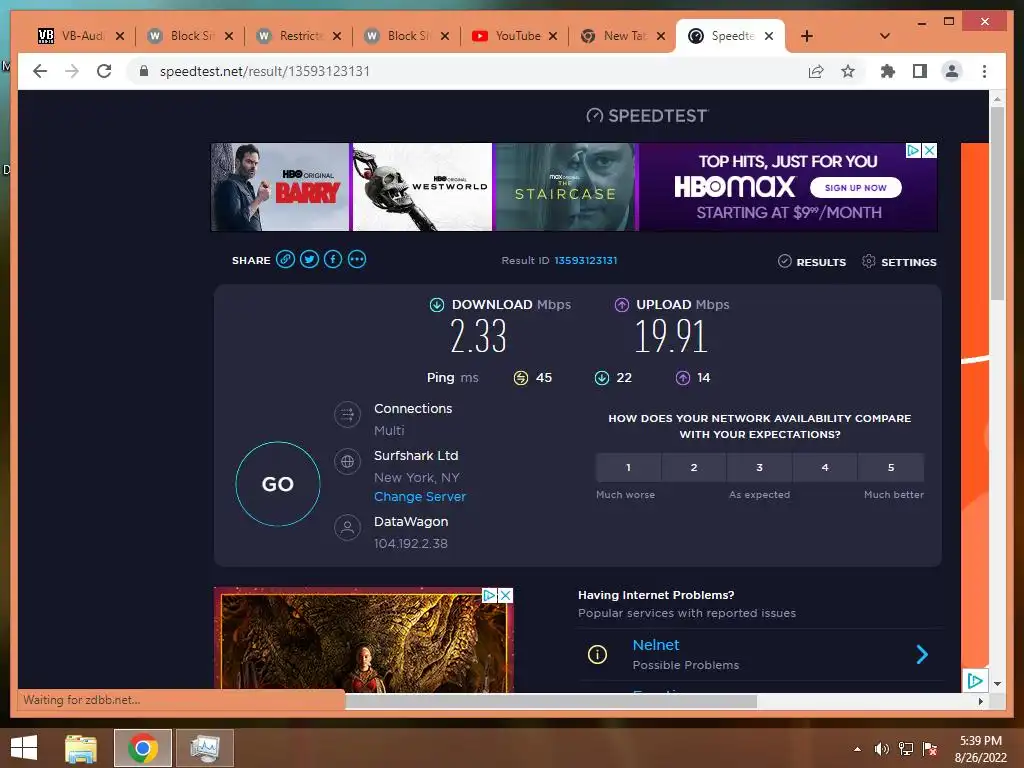Click the globe server icon beside Surfshark Ltd
The width and height of the screenshot is (1024, 768).
[347, 462]
